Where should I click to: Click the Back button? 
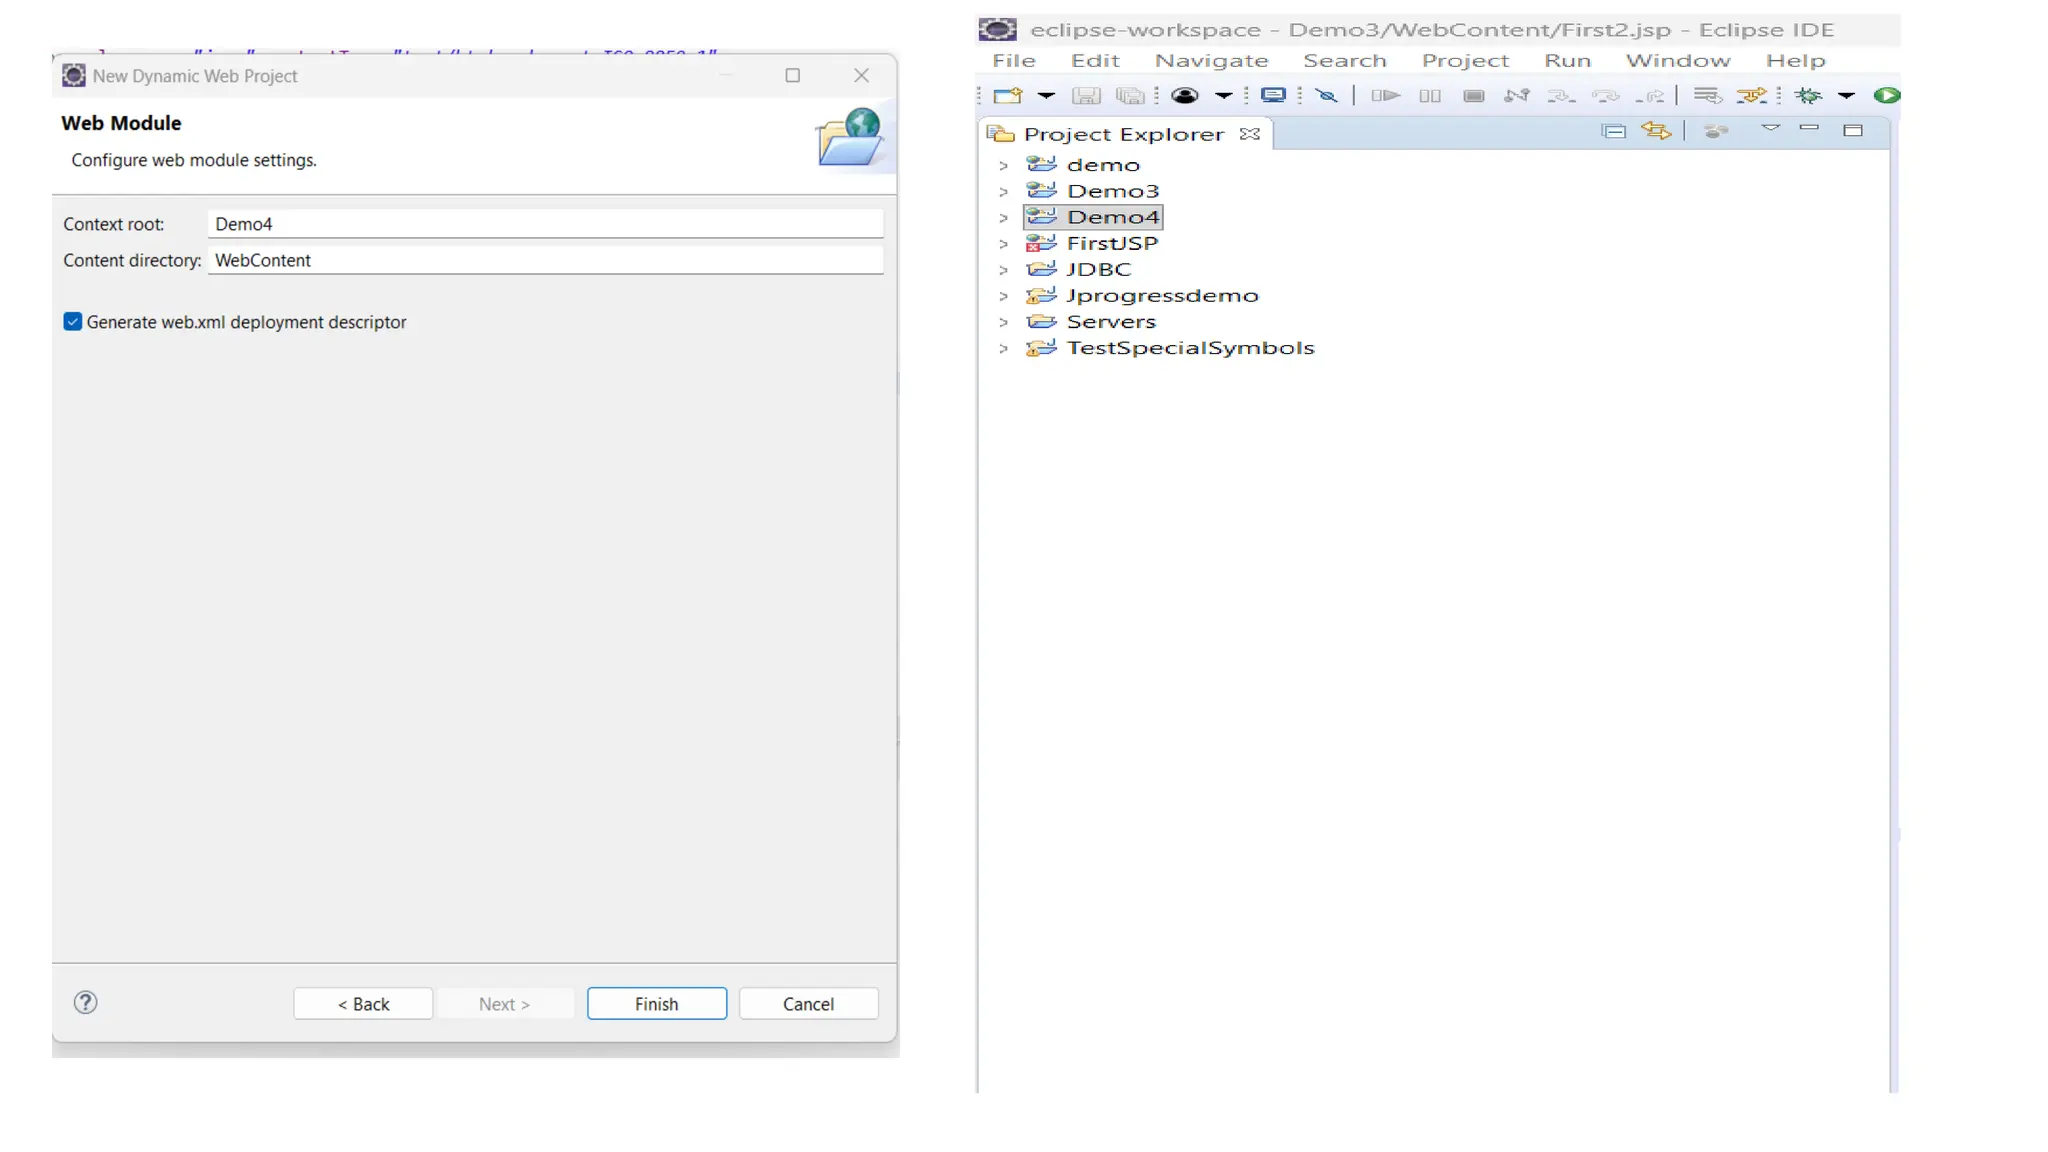[x=363, y=1003]
